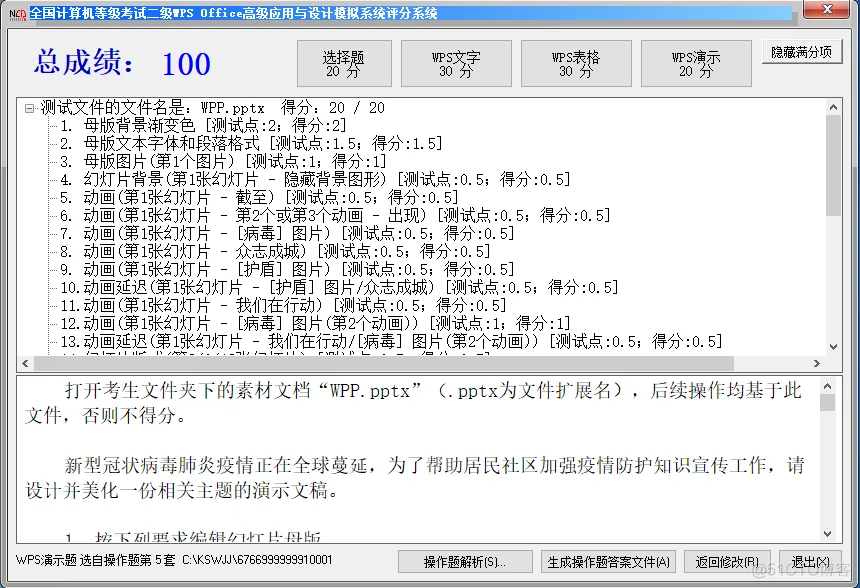Select tree row 11. 动画 我们在行动
This screenshot has height=588, width=860.
pyautogui.click(x=283, y=306)
